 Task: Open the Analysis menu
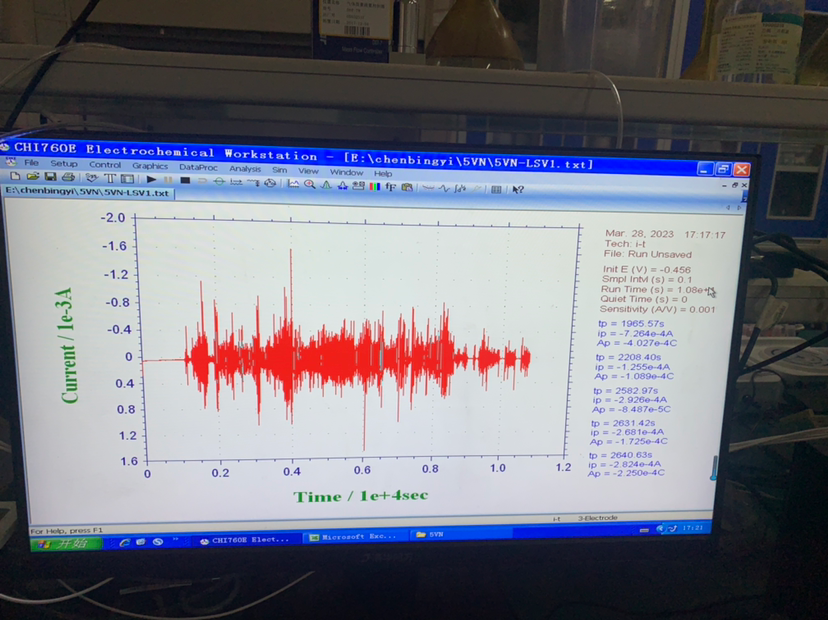point(245,169)
